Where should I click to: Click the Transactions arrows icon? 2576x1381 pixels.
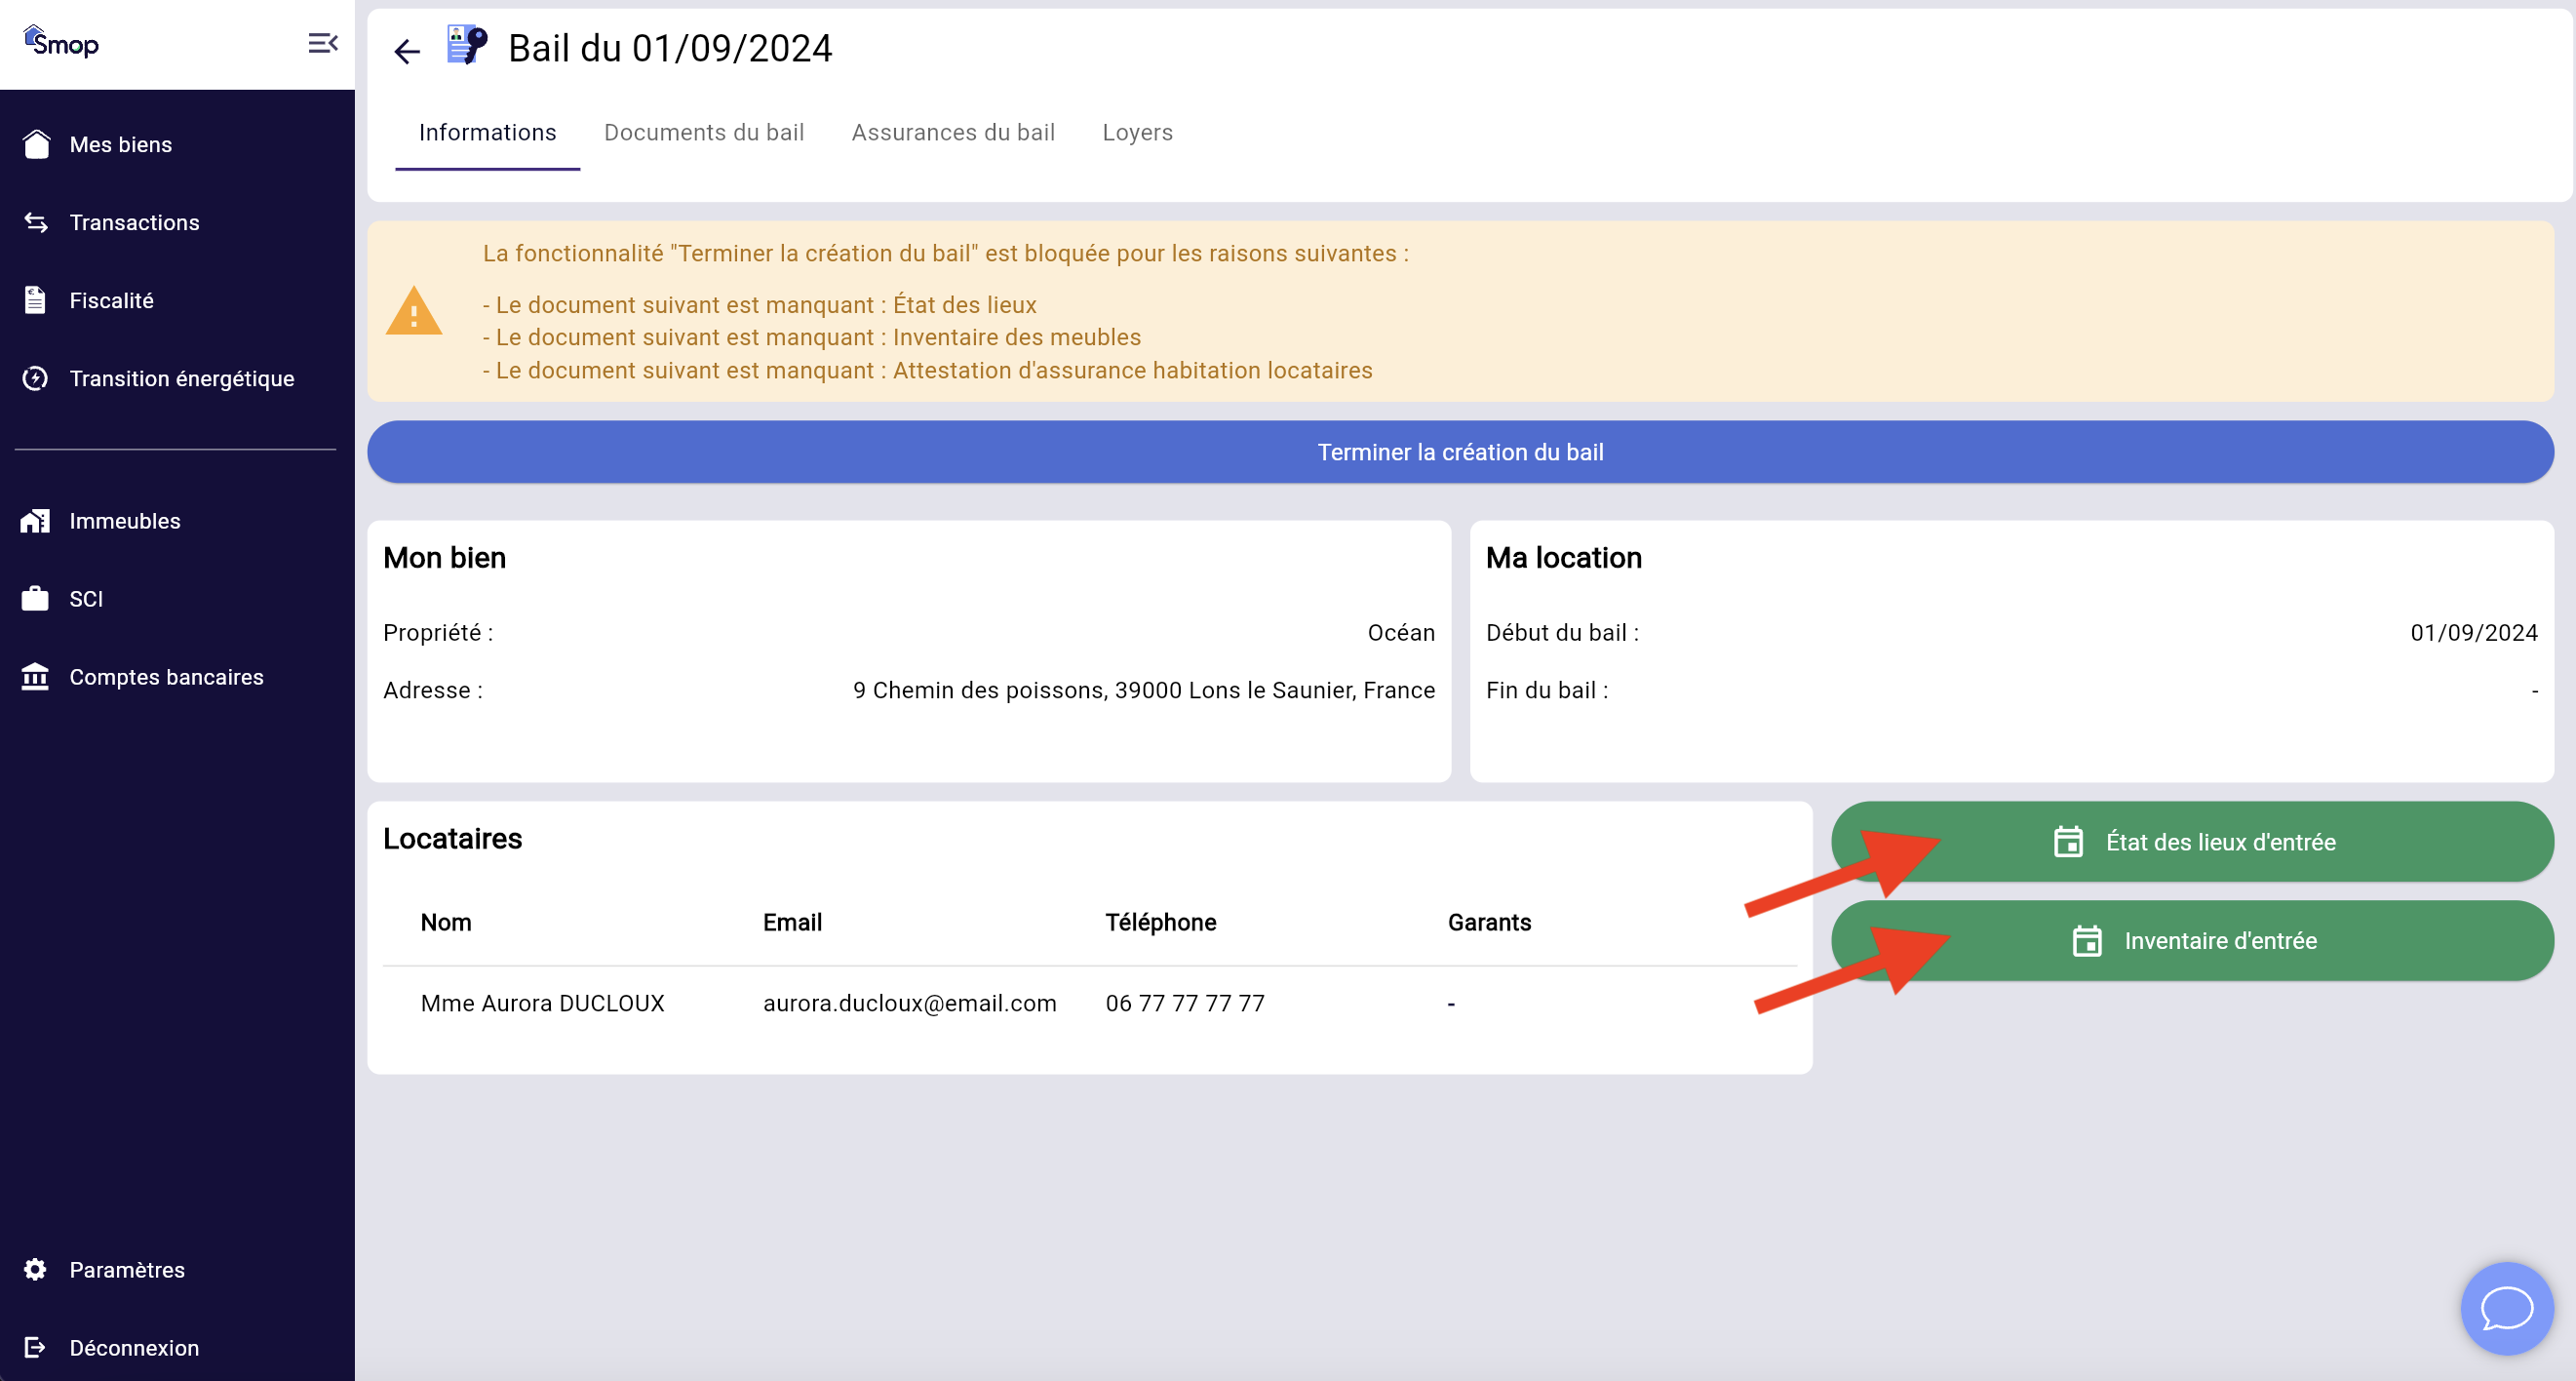(x=36, y=223)
